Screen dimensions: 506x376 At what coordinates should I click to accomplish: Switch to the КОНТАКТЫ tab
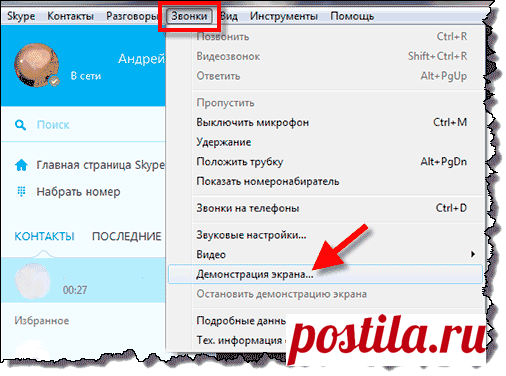pyautogui.click(x=44, y=236)
